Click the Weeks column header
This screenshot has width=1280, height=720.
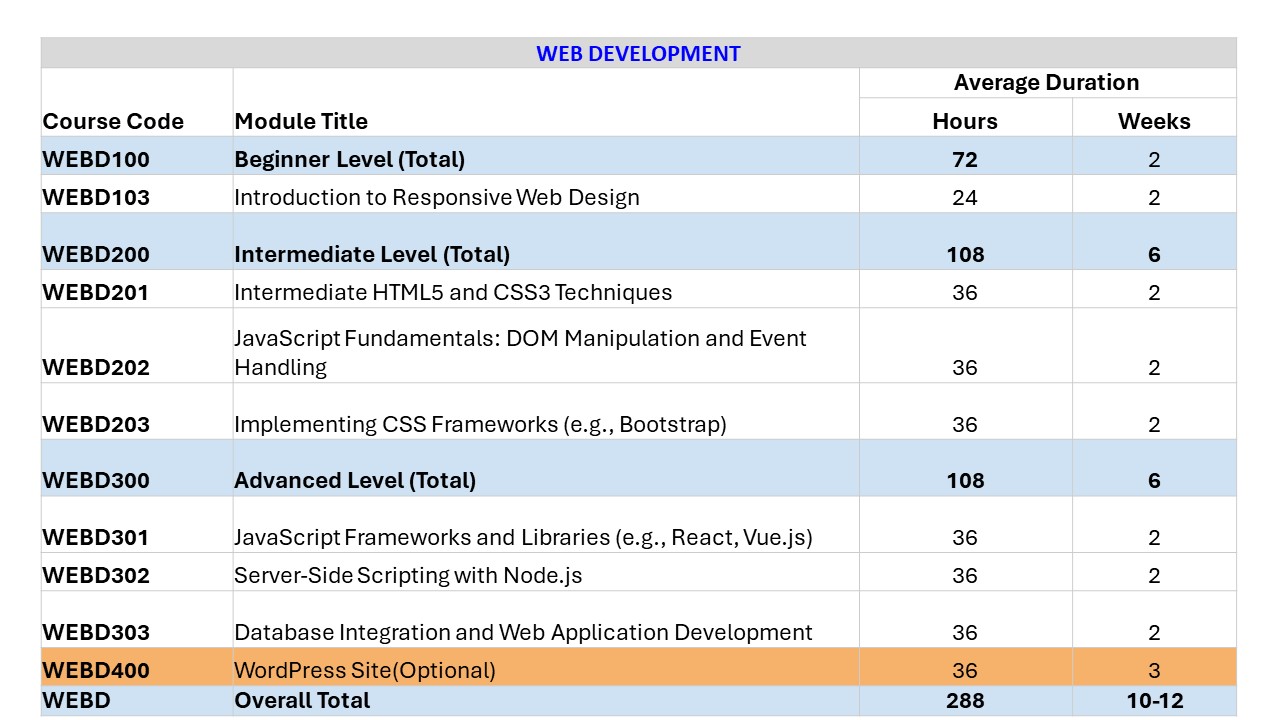tap(1153, 121)
